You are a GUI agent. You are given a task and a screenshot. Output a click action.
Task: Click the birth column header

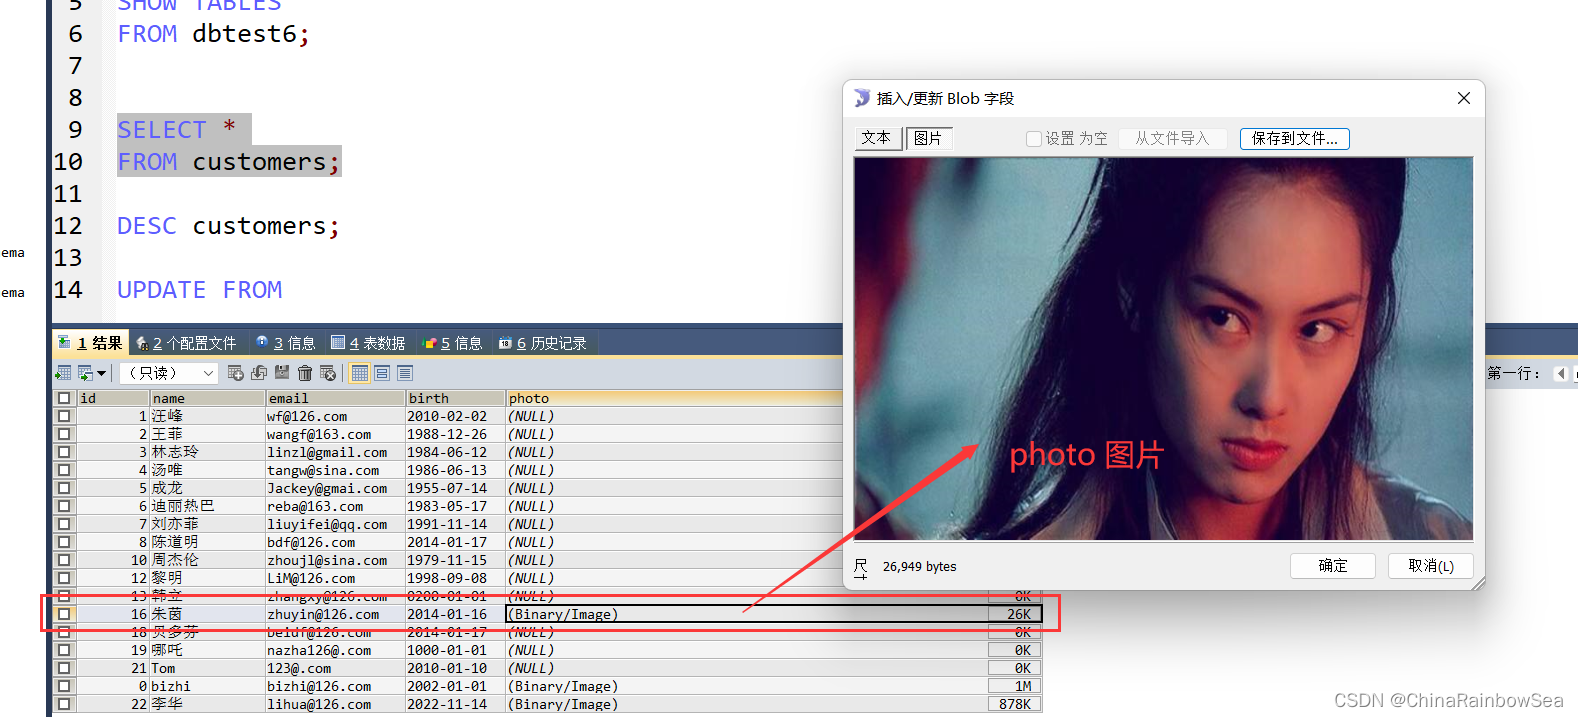click(455, 398)
